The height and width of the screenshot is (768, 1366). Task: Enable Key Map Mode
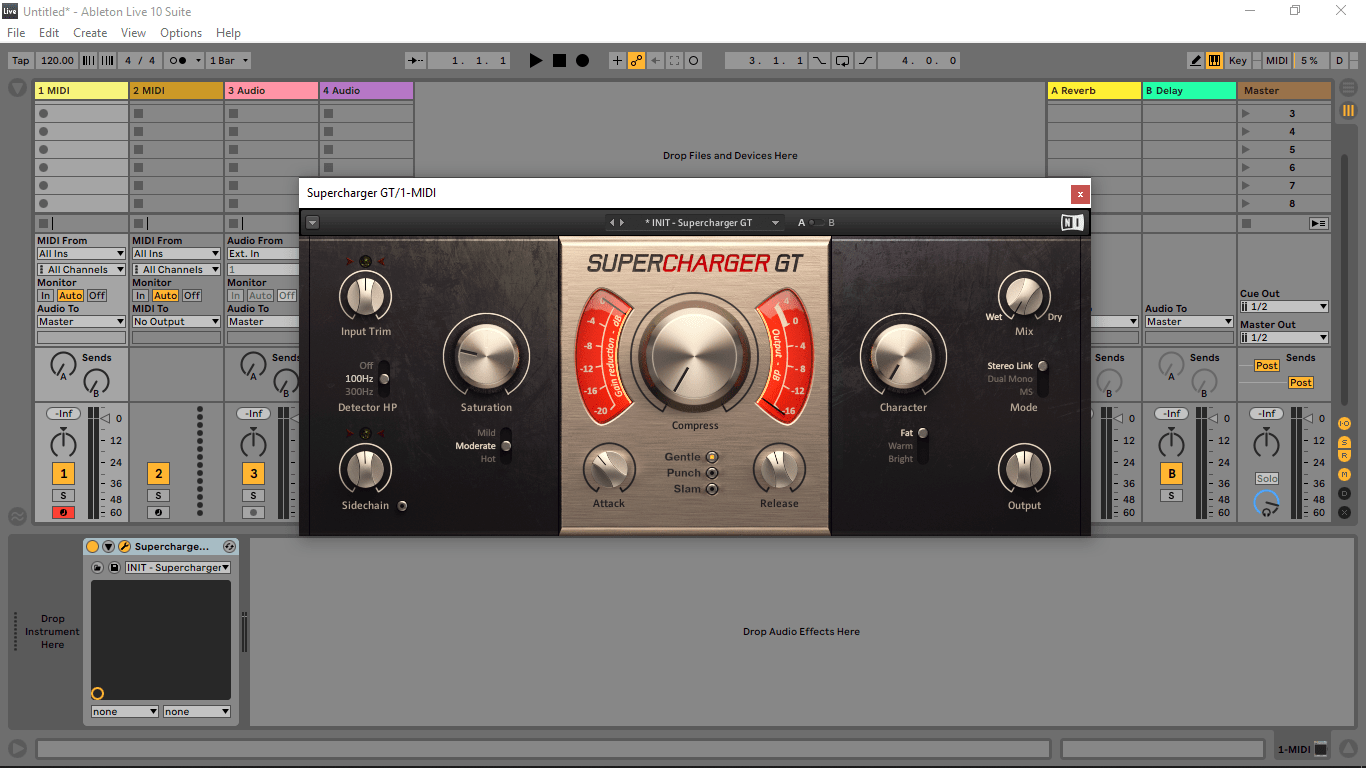click(x=1238, y=61)
